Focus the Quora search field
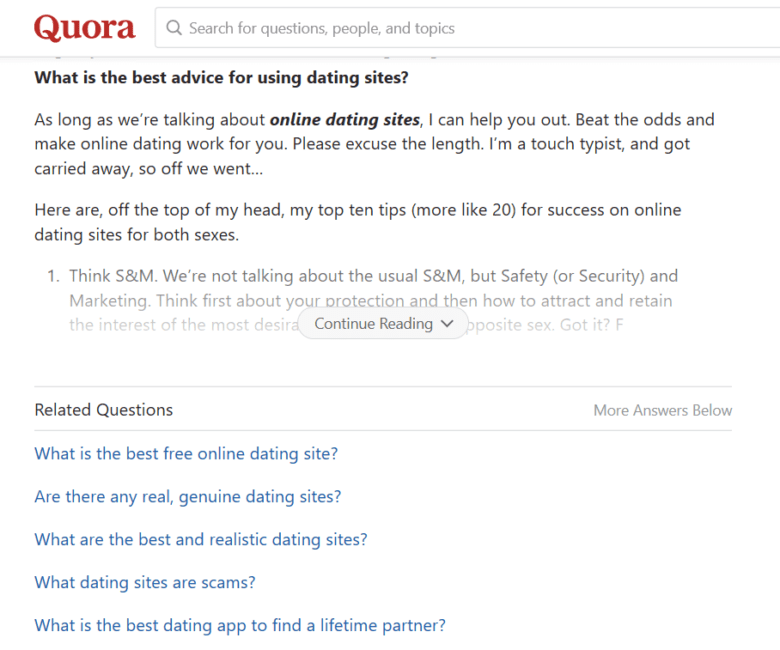Screen dimensions: 780x650 coord(468,28)
